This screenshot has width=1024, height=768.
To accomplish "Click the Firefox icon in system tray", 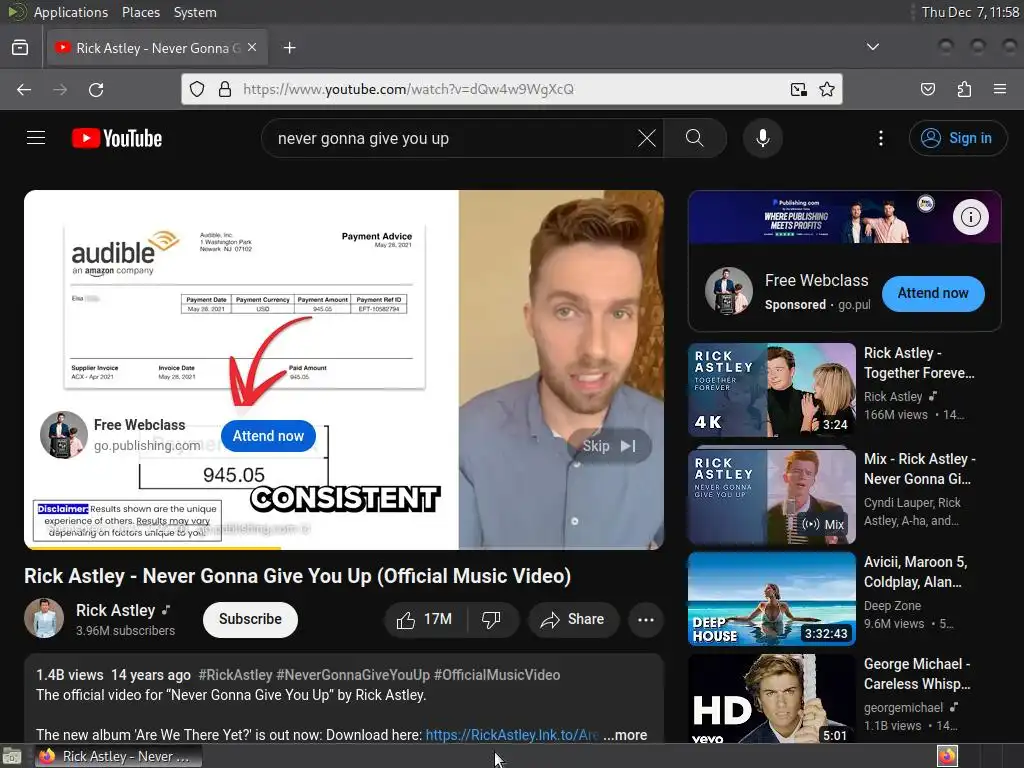I will [947, 756].
